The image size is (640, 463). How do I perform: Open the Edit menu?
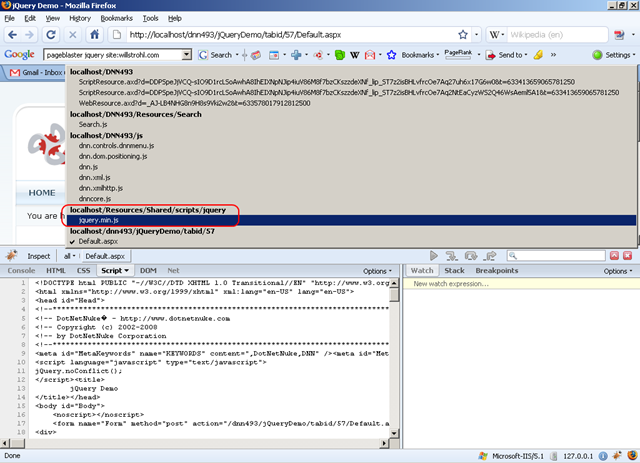click(30, 18)
